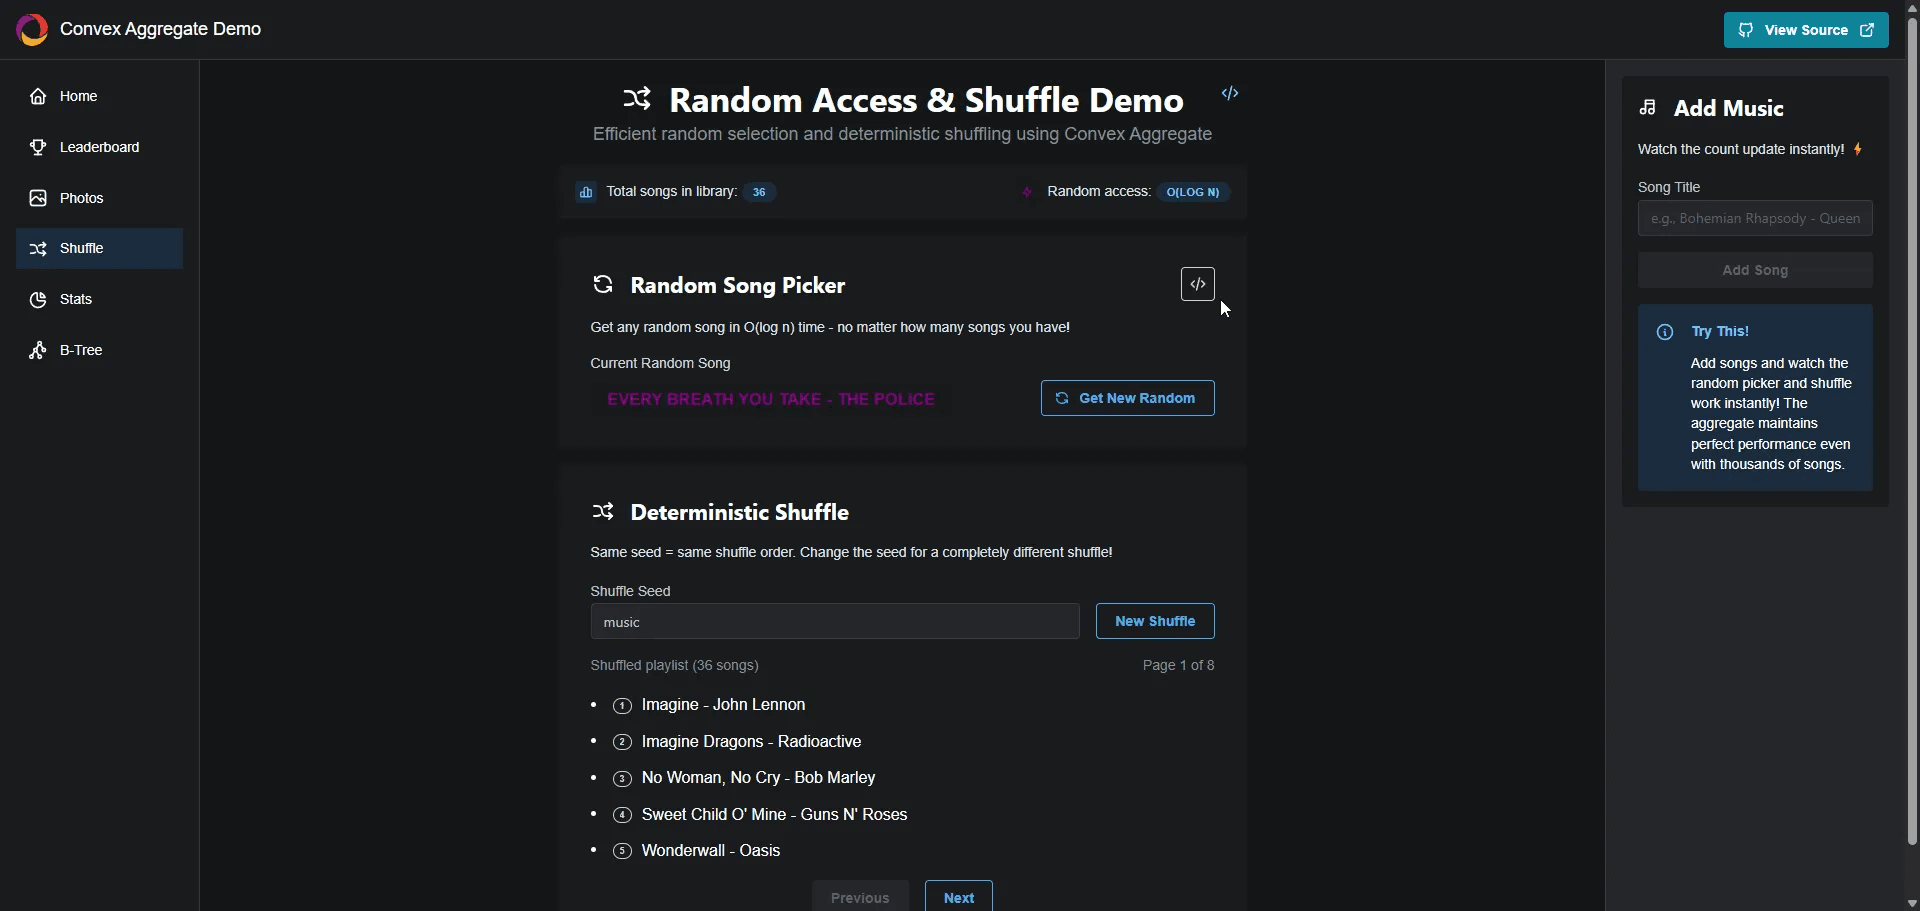Click the Convex logo in header
The height and width of the screenshot is (911, 1920).
pos(32,30)
